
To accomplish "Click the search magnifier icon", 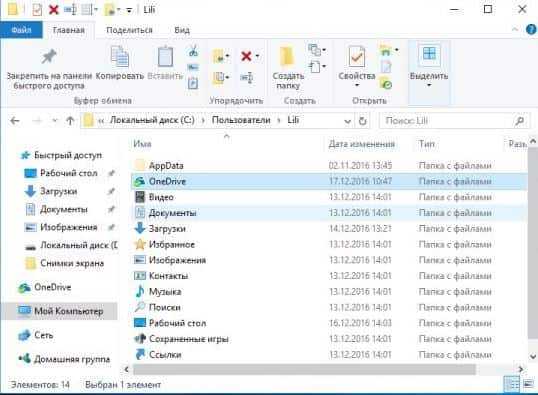I will 519,121.
